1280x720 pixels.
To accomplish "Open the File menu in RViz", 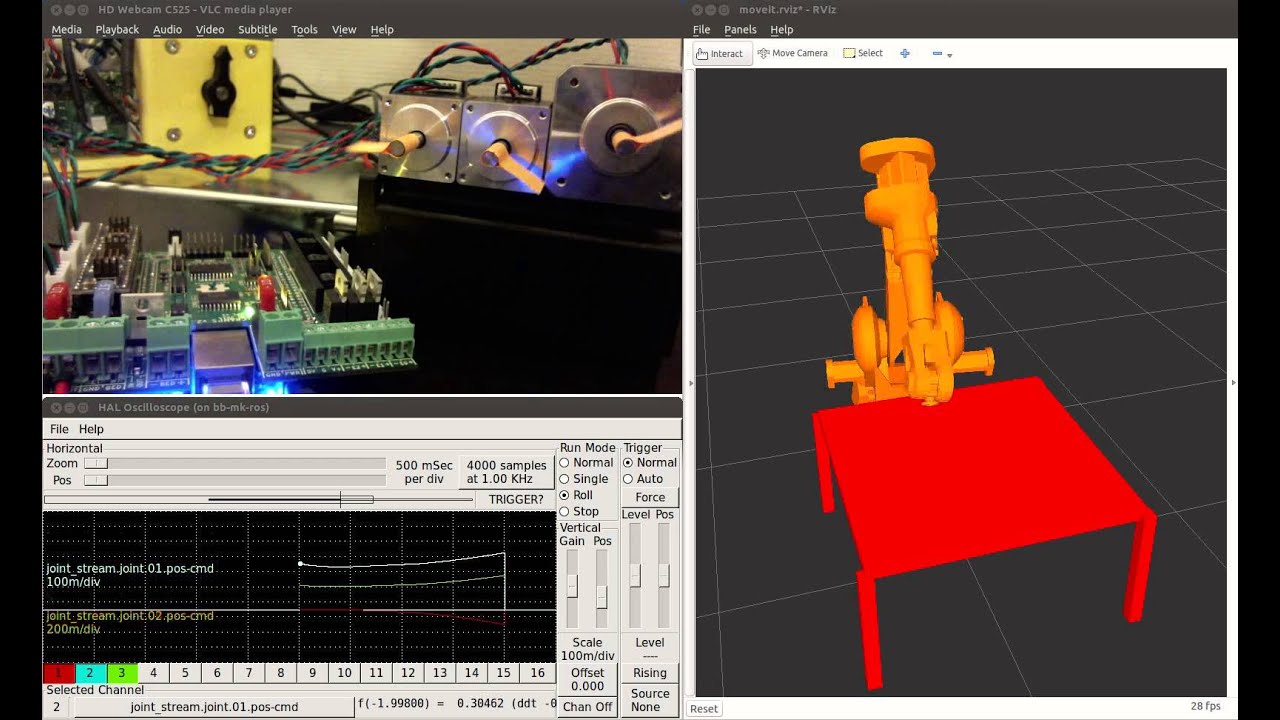I will (x=702, y=30).
